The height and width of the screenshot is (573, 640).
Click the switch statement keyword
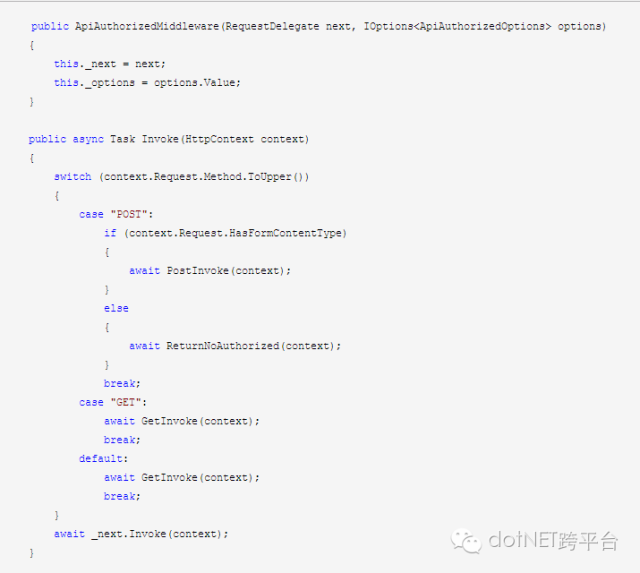click(73, 177)
